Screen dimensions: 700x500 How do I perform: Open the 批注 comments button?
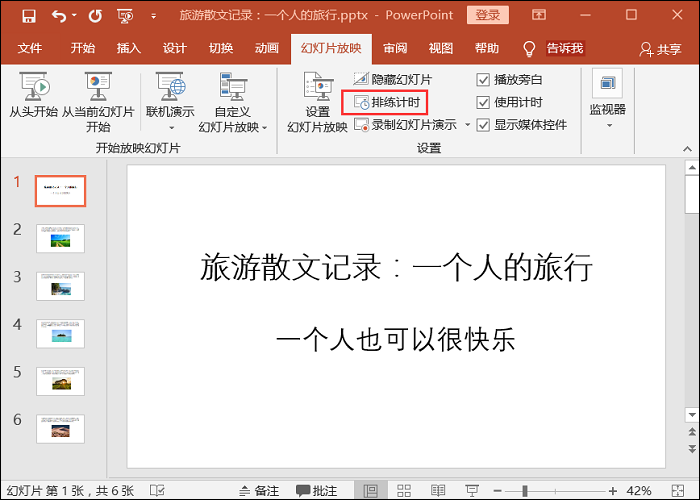[317, 491]
